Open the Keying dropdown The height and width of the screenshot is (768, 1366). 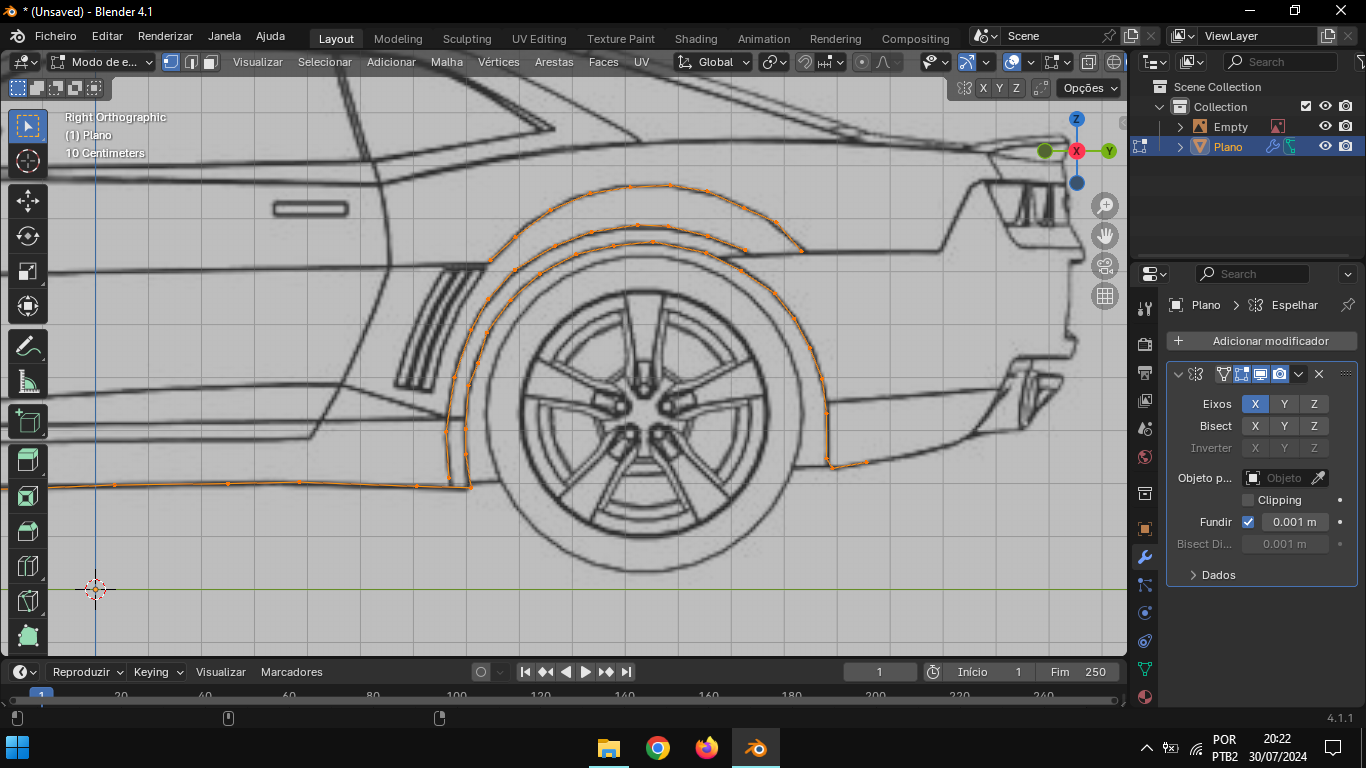(x=158, y=672)
